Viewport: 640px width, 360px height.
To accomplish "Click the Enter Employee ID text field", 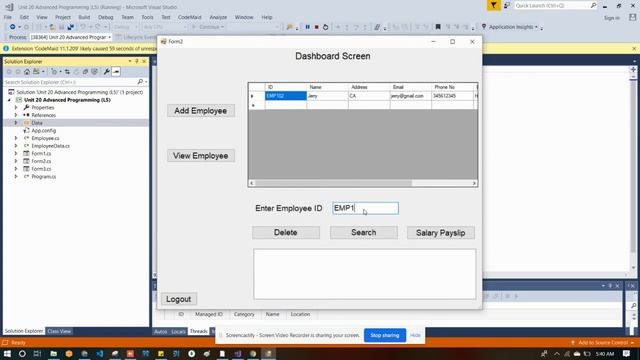I will (x=365, y=208).
